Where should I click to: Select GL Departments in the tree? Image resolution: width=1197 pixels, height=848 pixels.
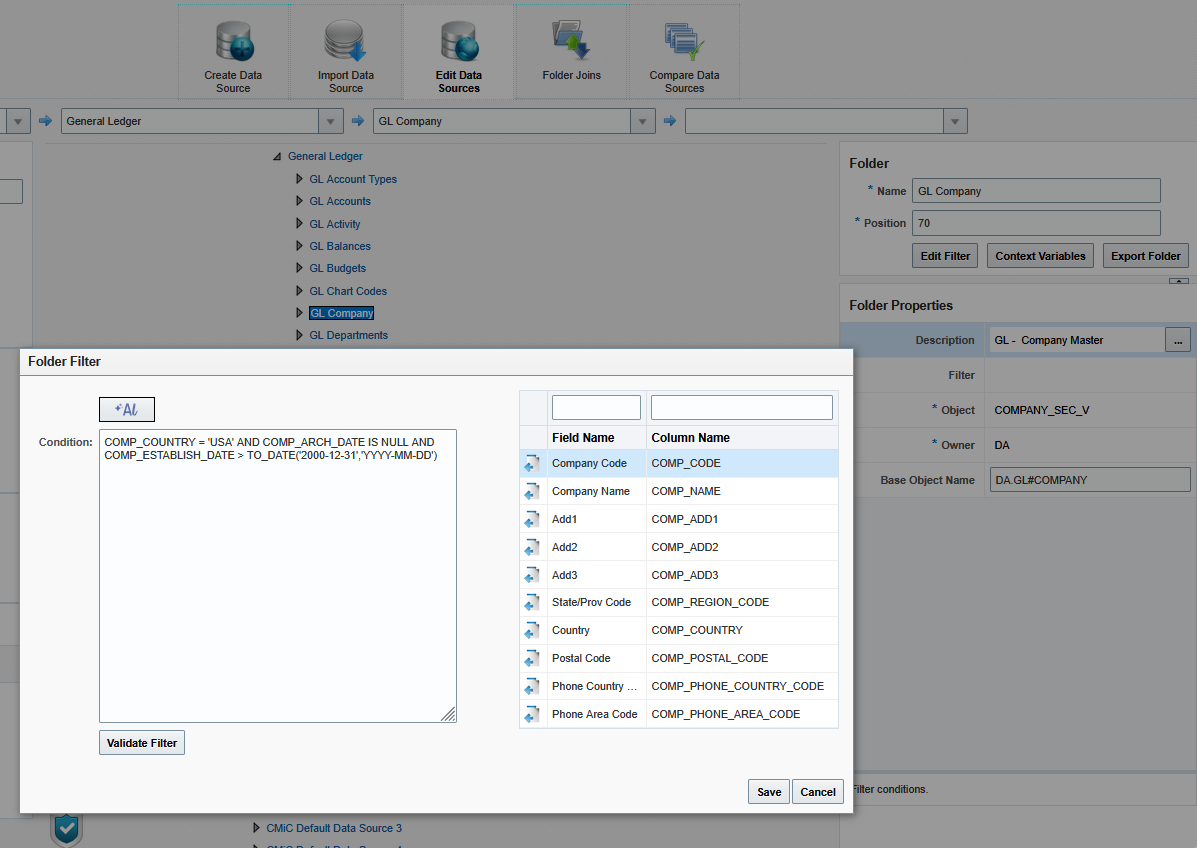point(348,336)
